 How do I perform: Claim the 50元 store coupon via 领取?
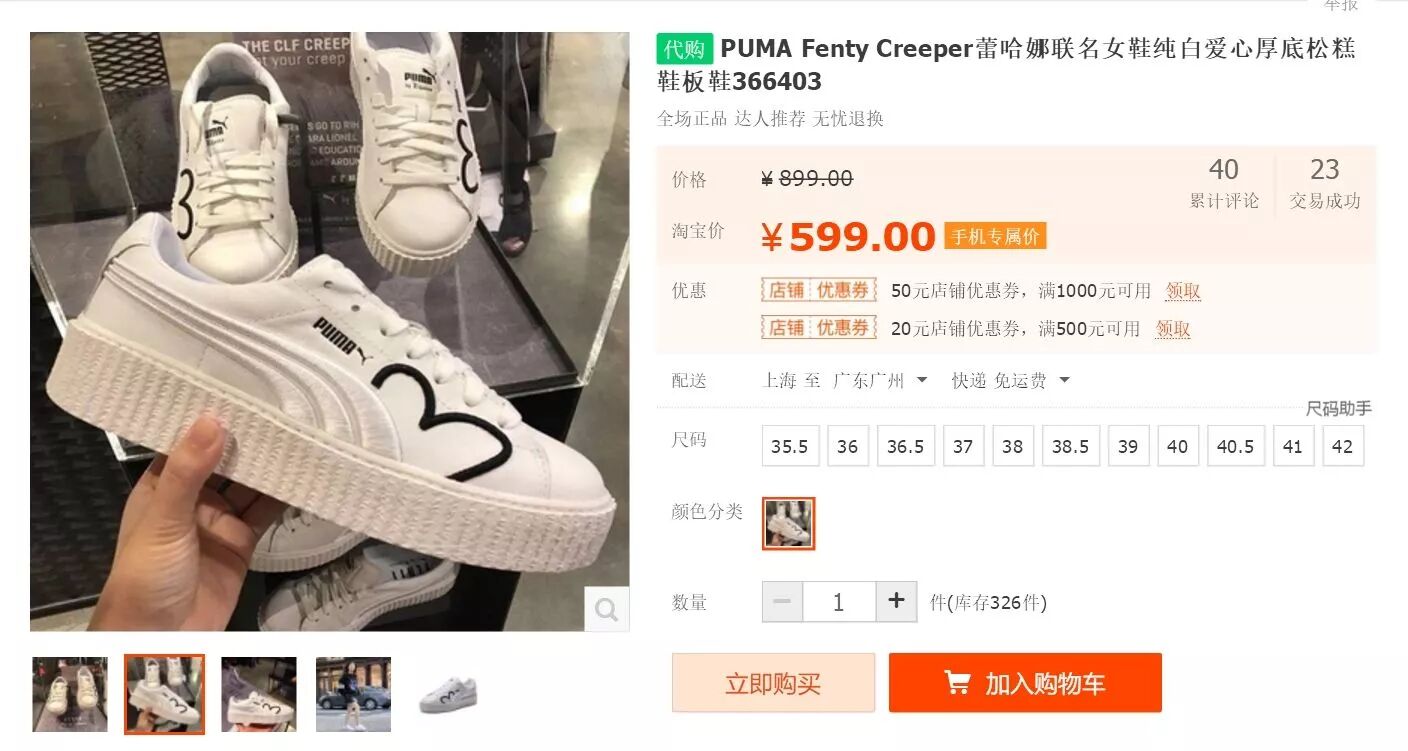(x=1183, y=291)
